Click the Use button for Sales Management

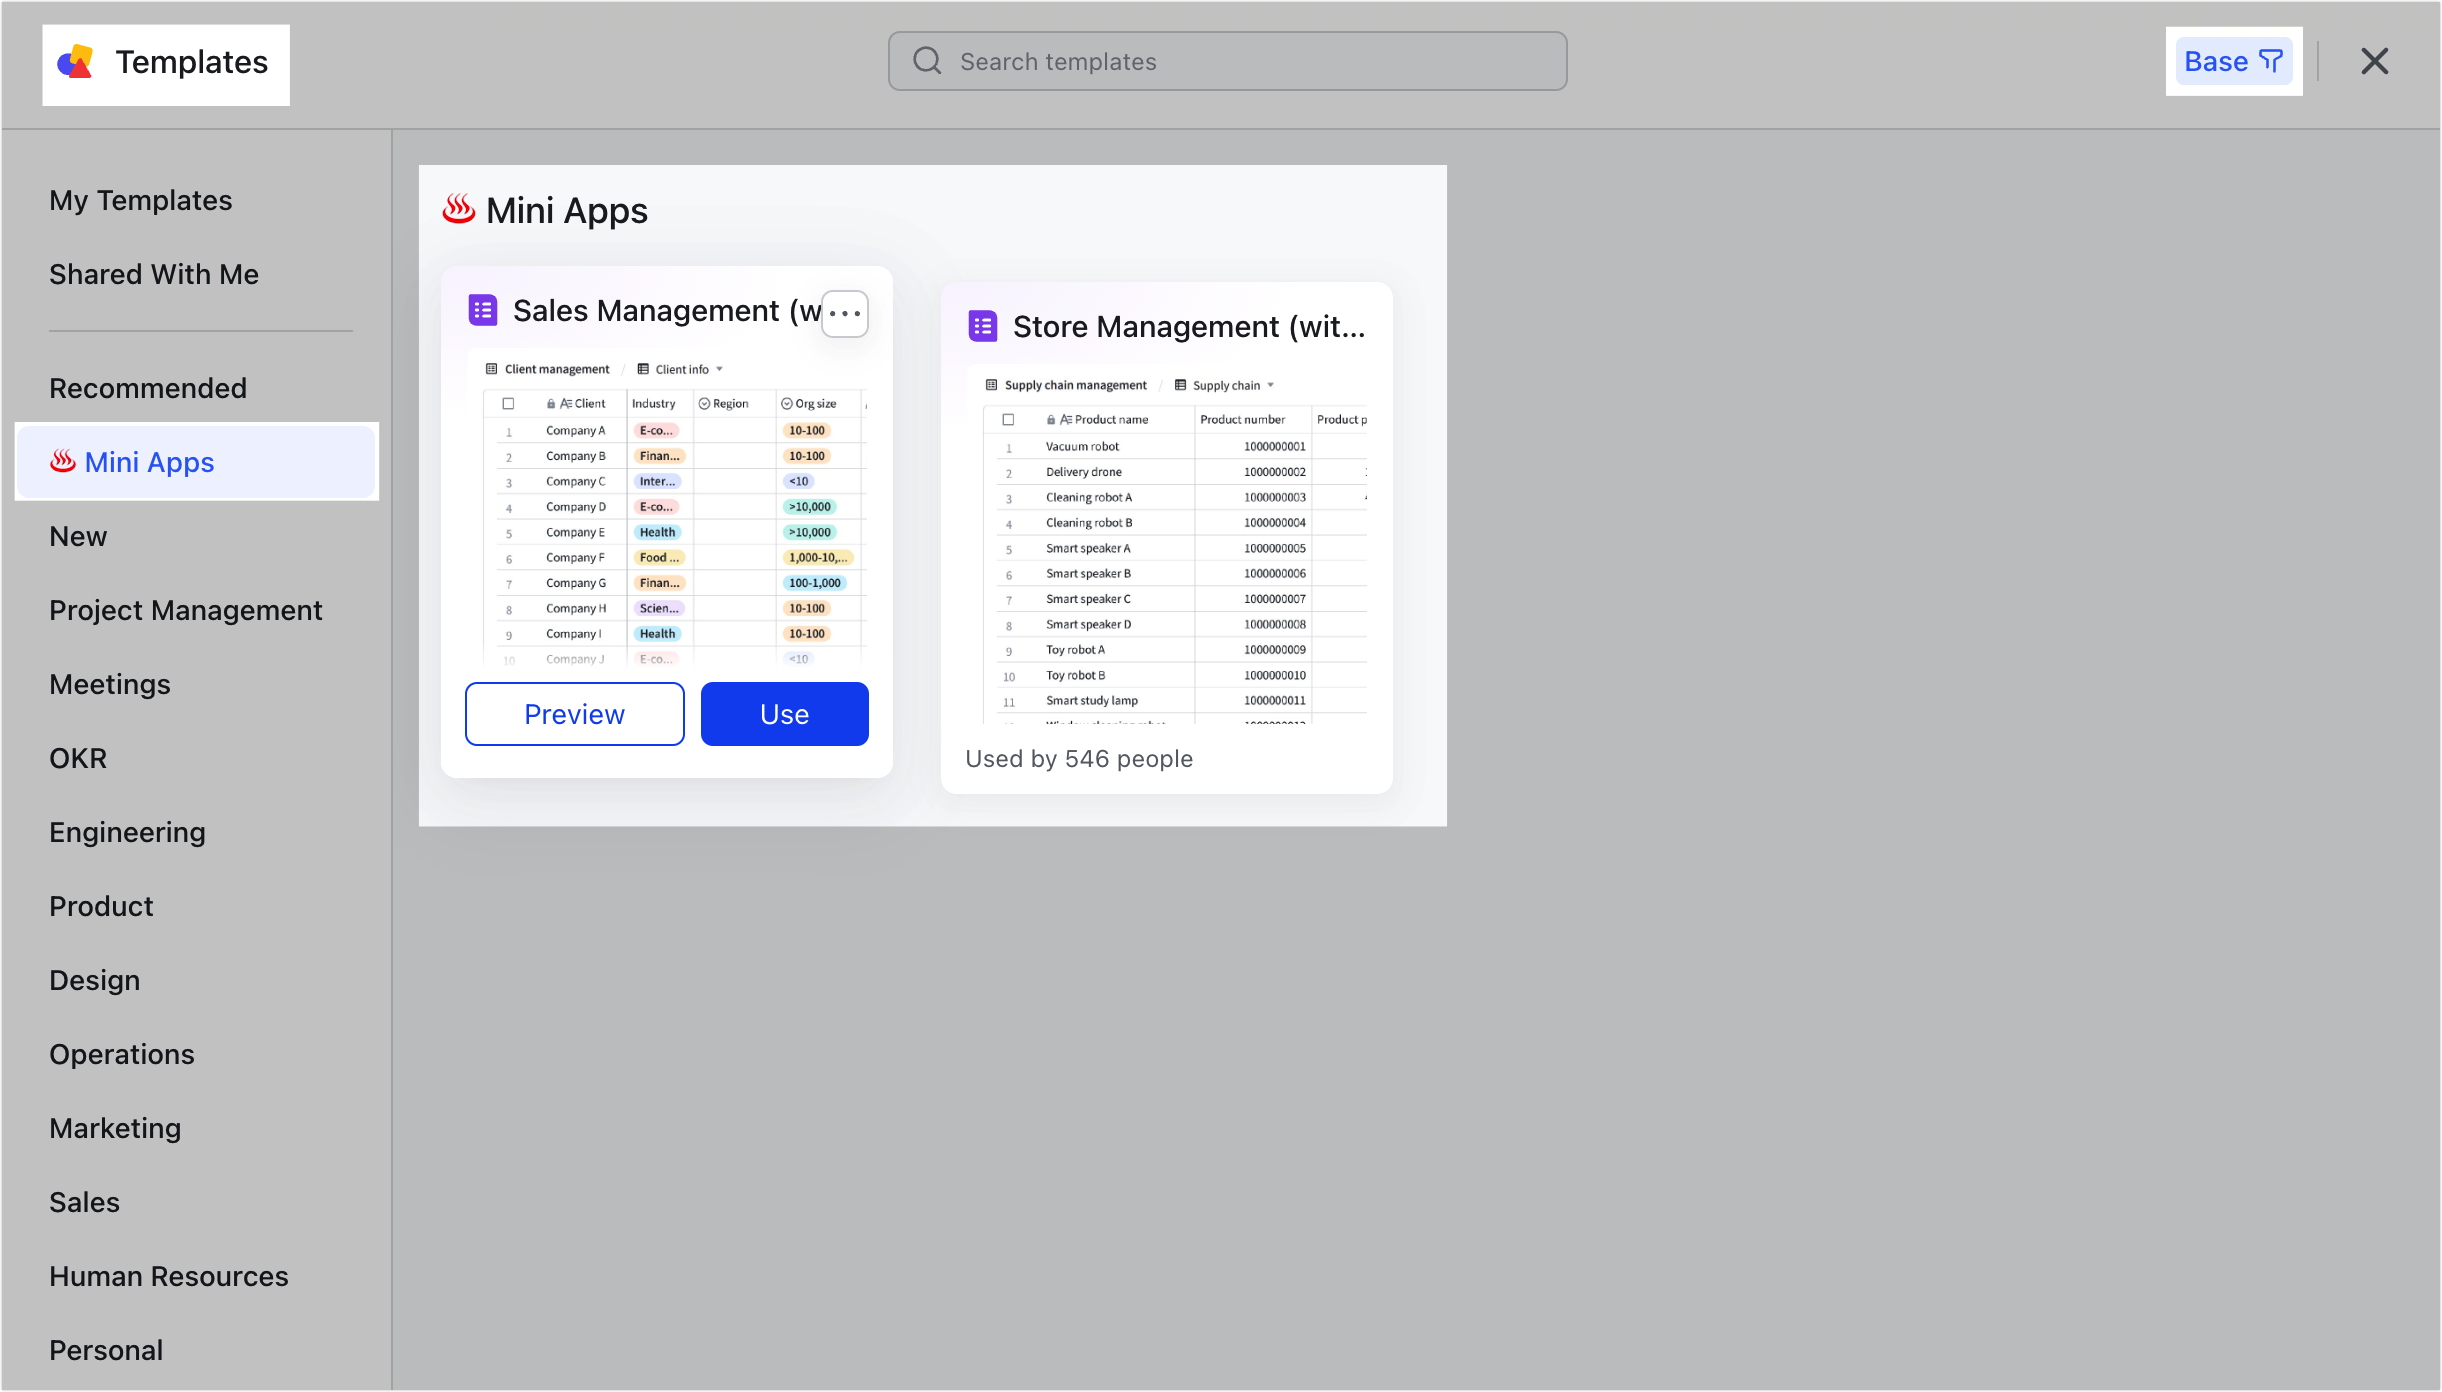(x=784, y=713)
